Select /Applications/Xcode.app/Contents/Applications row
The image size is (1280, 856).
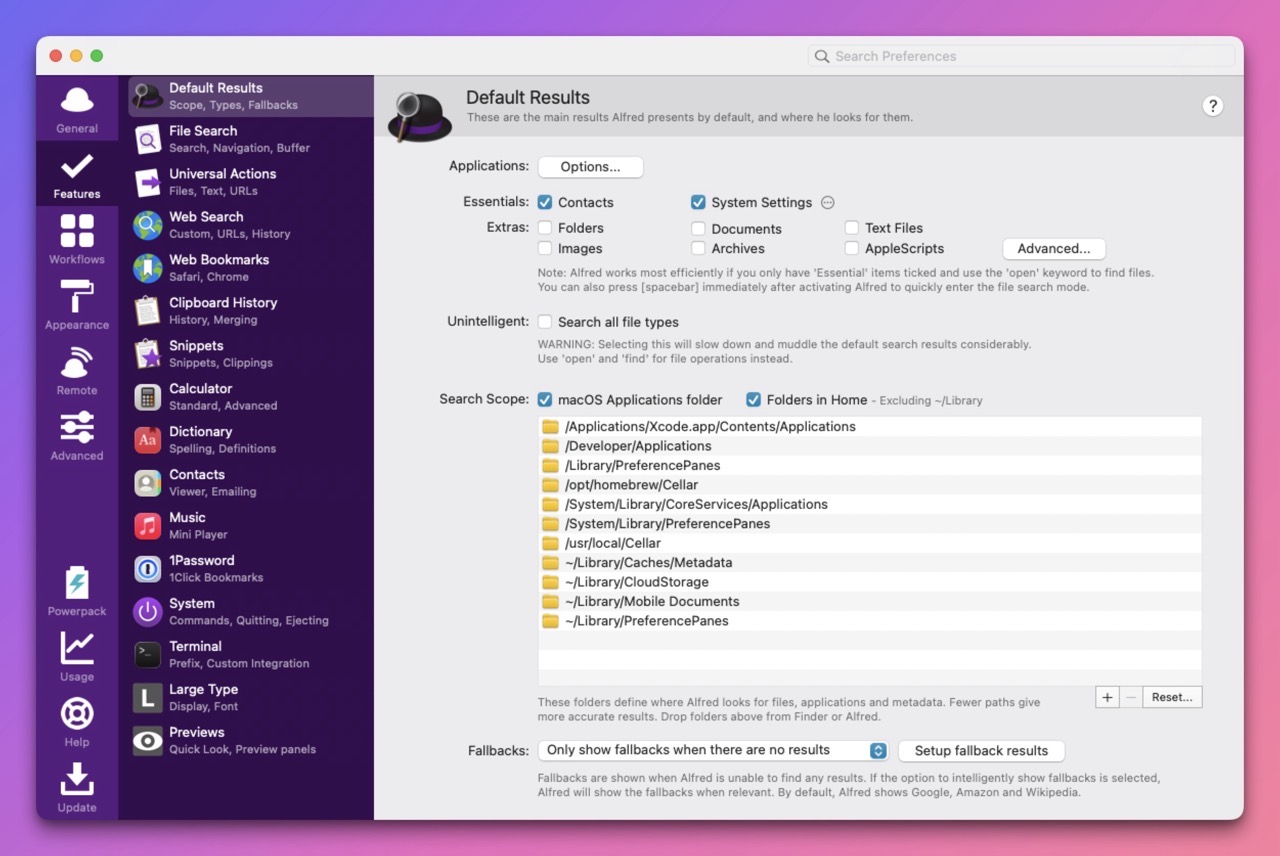[x=869, y=426]
